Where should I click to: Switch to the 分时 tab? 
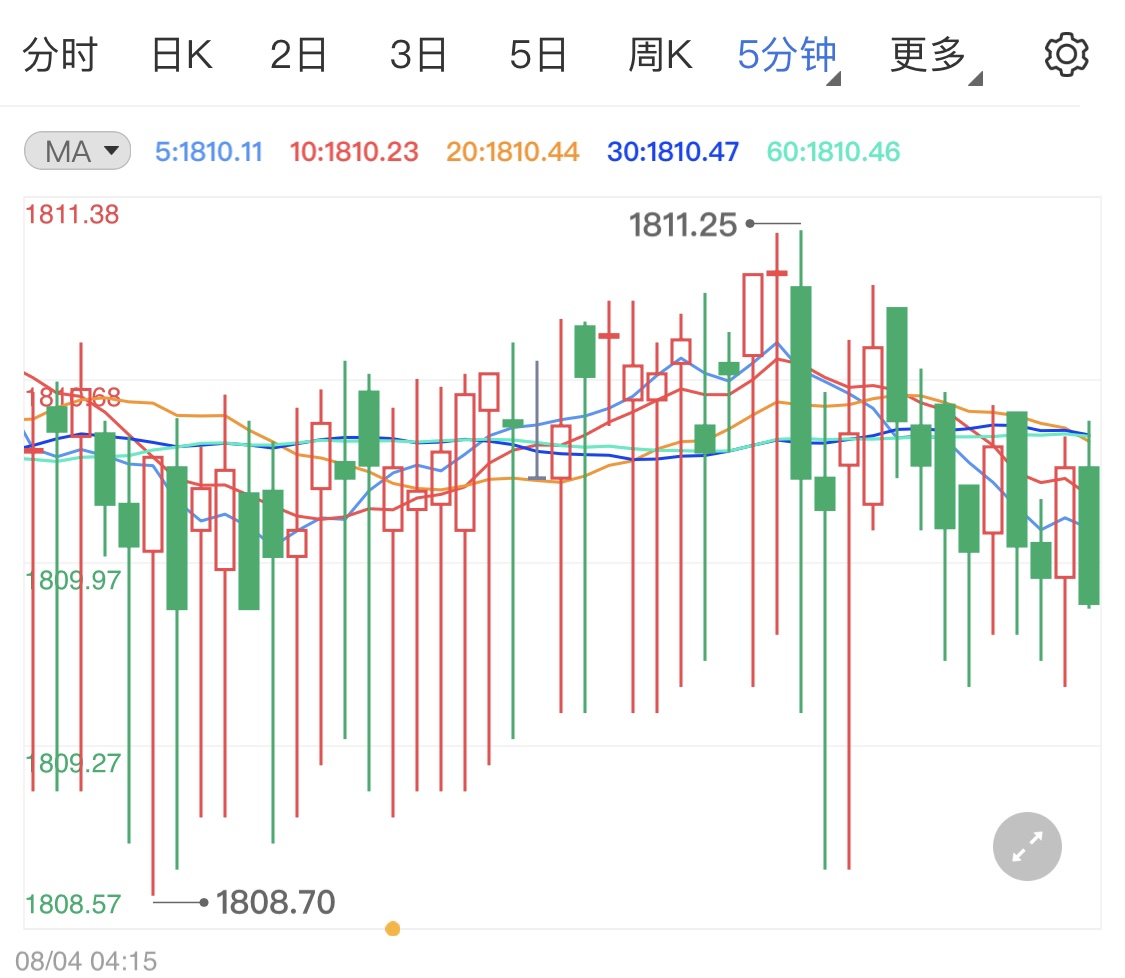point(60,55)
